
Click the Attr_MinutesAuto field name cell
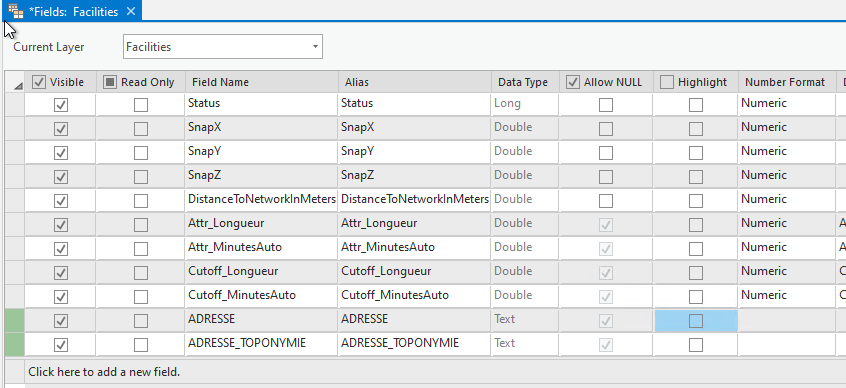coord(261,248)
